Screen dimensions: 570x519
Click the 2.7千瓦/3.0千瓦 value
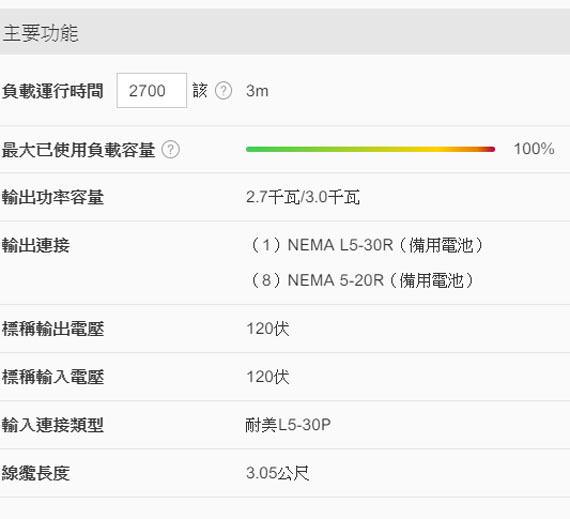coord(303,197)
